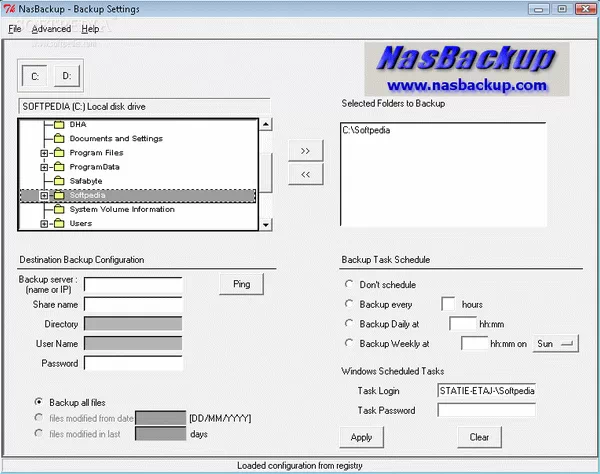Click the folder tree scroll up arrow
This screenshot has height=474, width=600.
pyautogui.click(x=266, y=124)
